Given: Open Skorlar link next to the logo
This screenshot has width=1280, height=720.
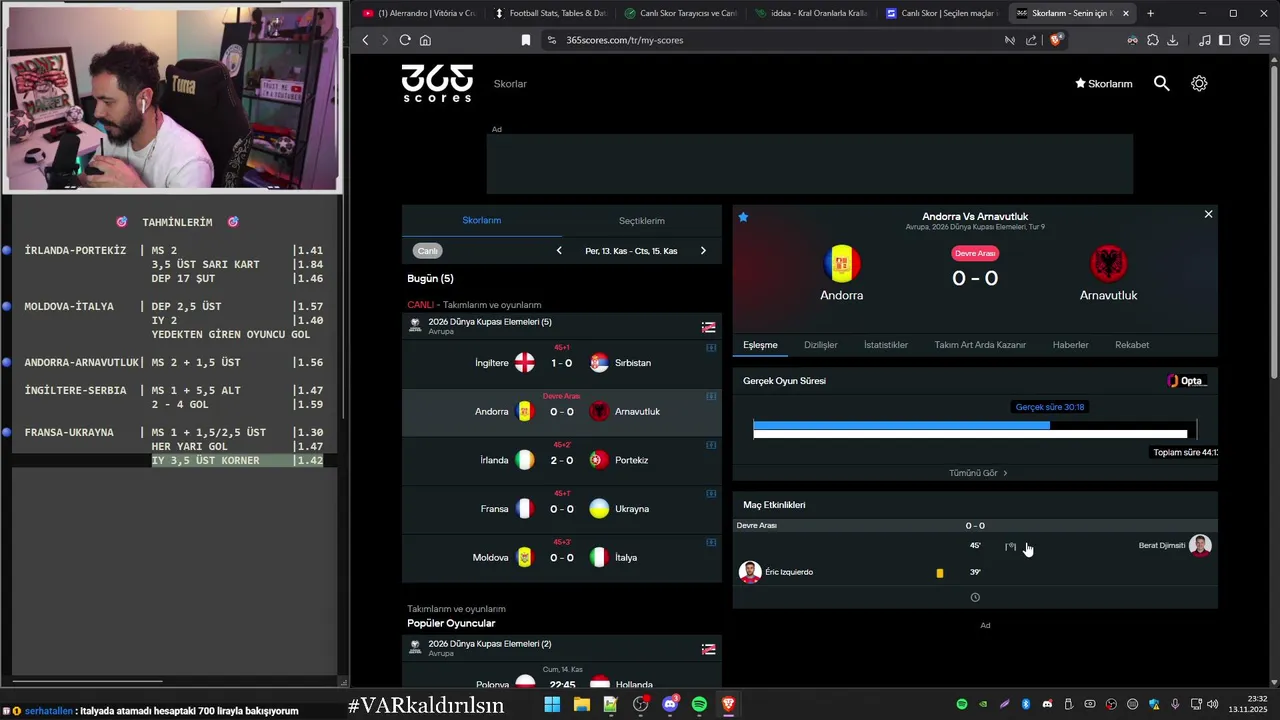Looking at the screenshot, I should pyautogui.click(x=510, y=84).
